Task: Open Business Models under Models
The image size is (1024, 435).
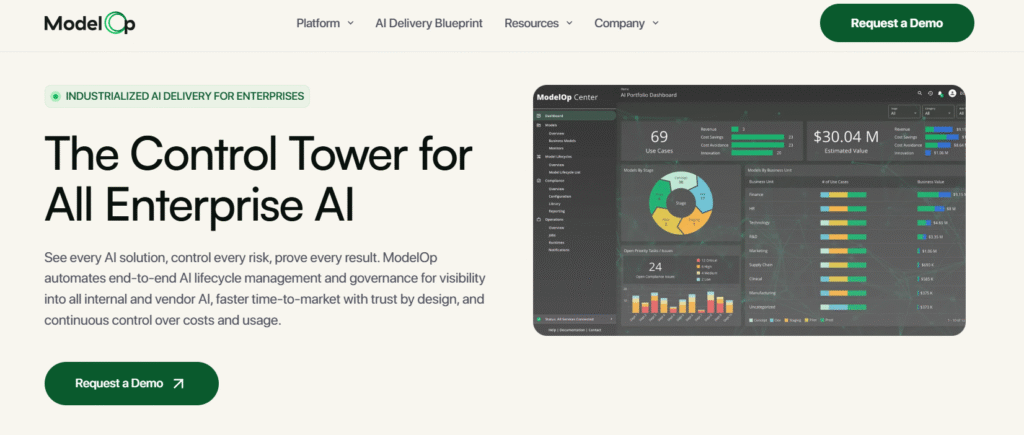Action: click(x=562, y=141)
